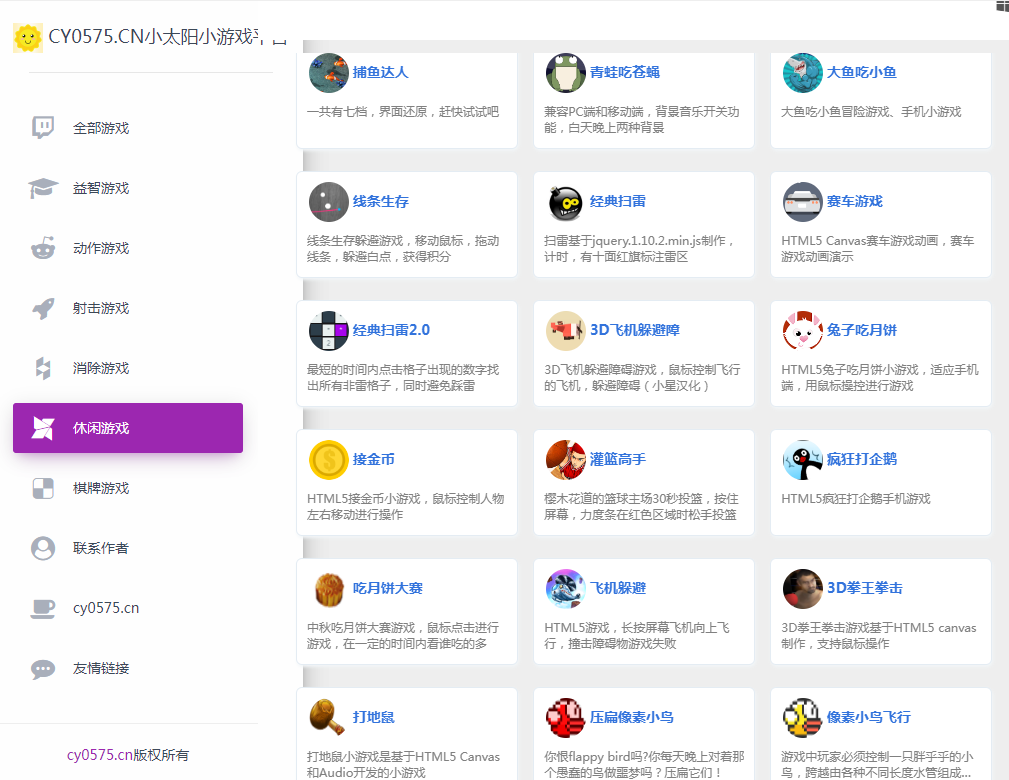Viewport: 1009px width, 780px height.
Task: Click the gold coin icon of 接金币
Action: [x=329, y=460]
